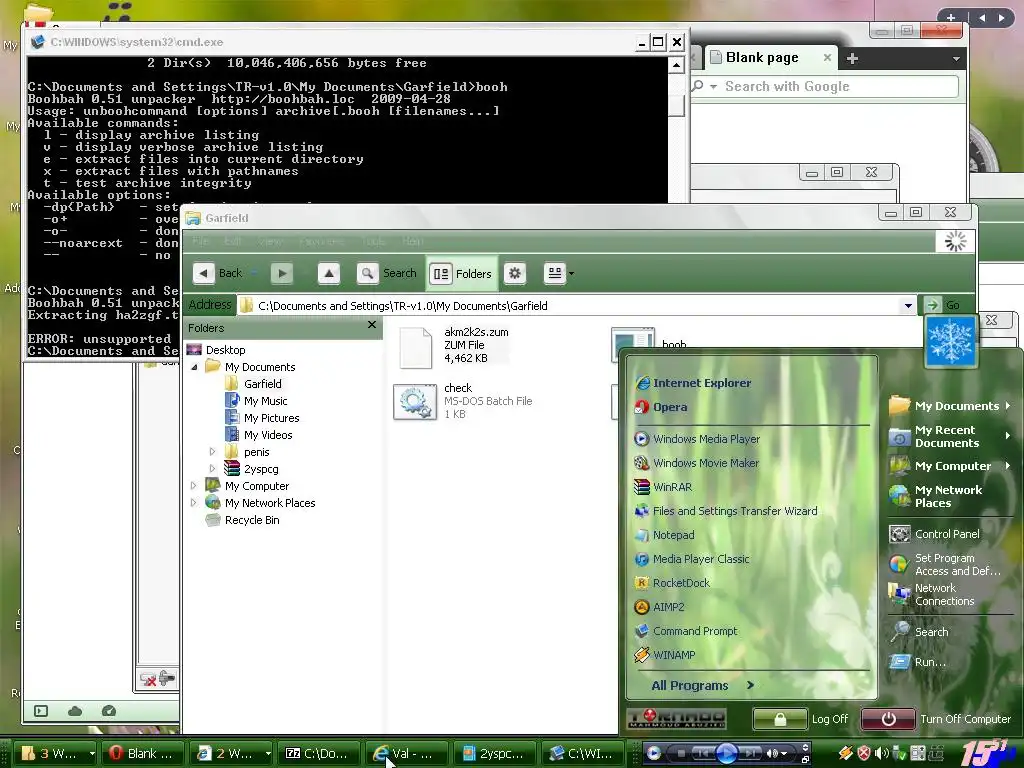Open WinRAR from the Start menu
Screen dimensions: 1024x768
pyautogui.click(x=663, y=487)
